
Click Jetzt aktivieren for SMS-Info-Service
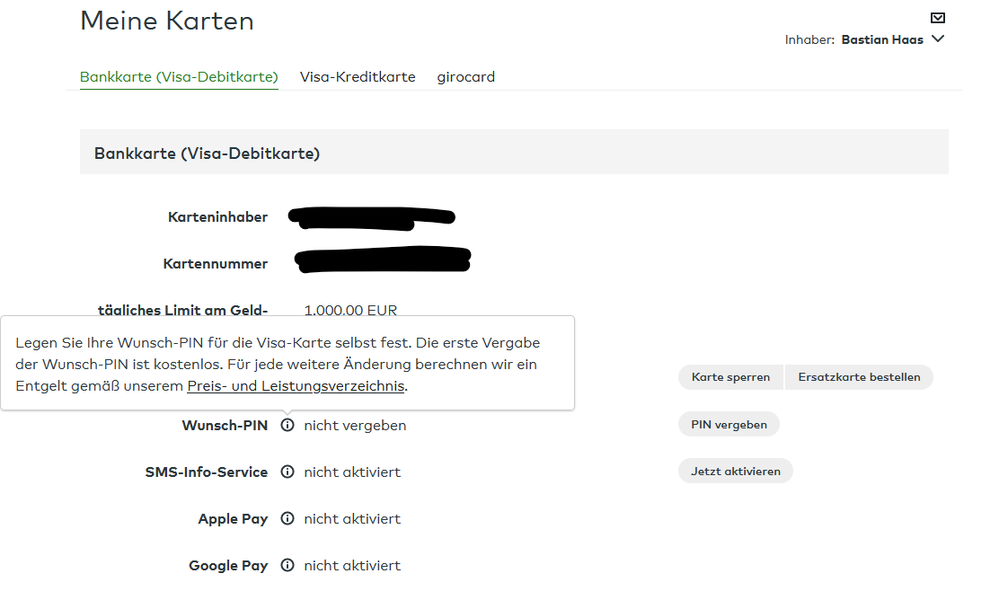tap(735, 471)
